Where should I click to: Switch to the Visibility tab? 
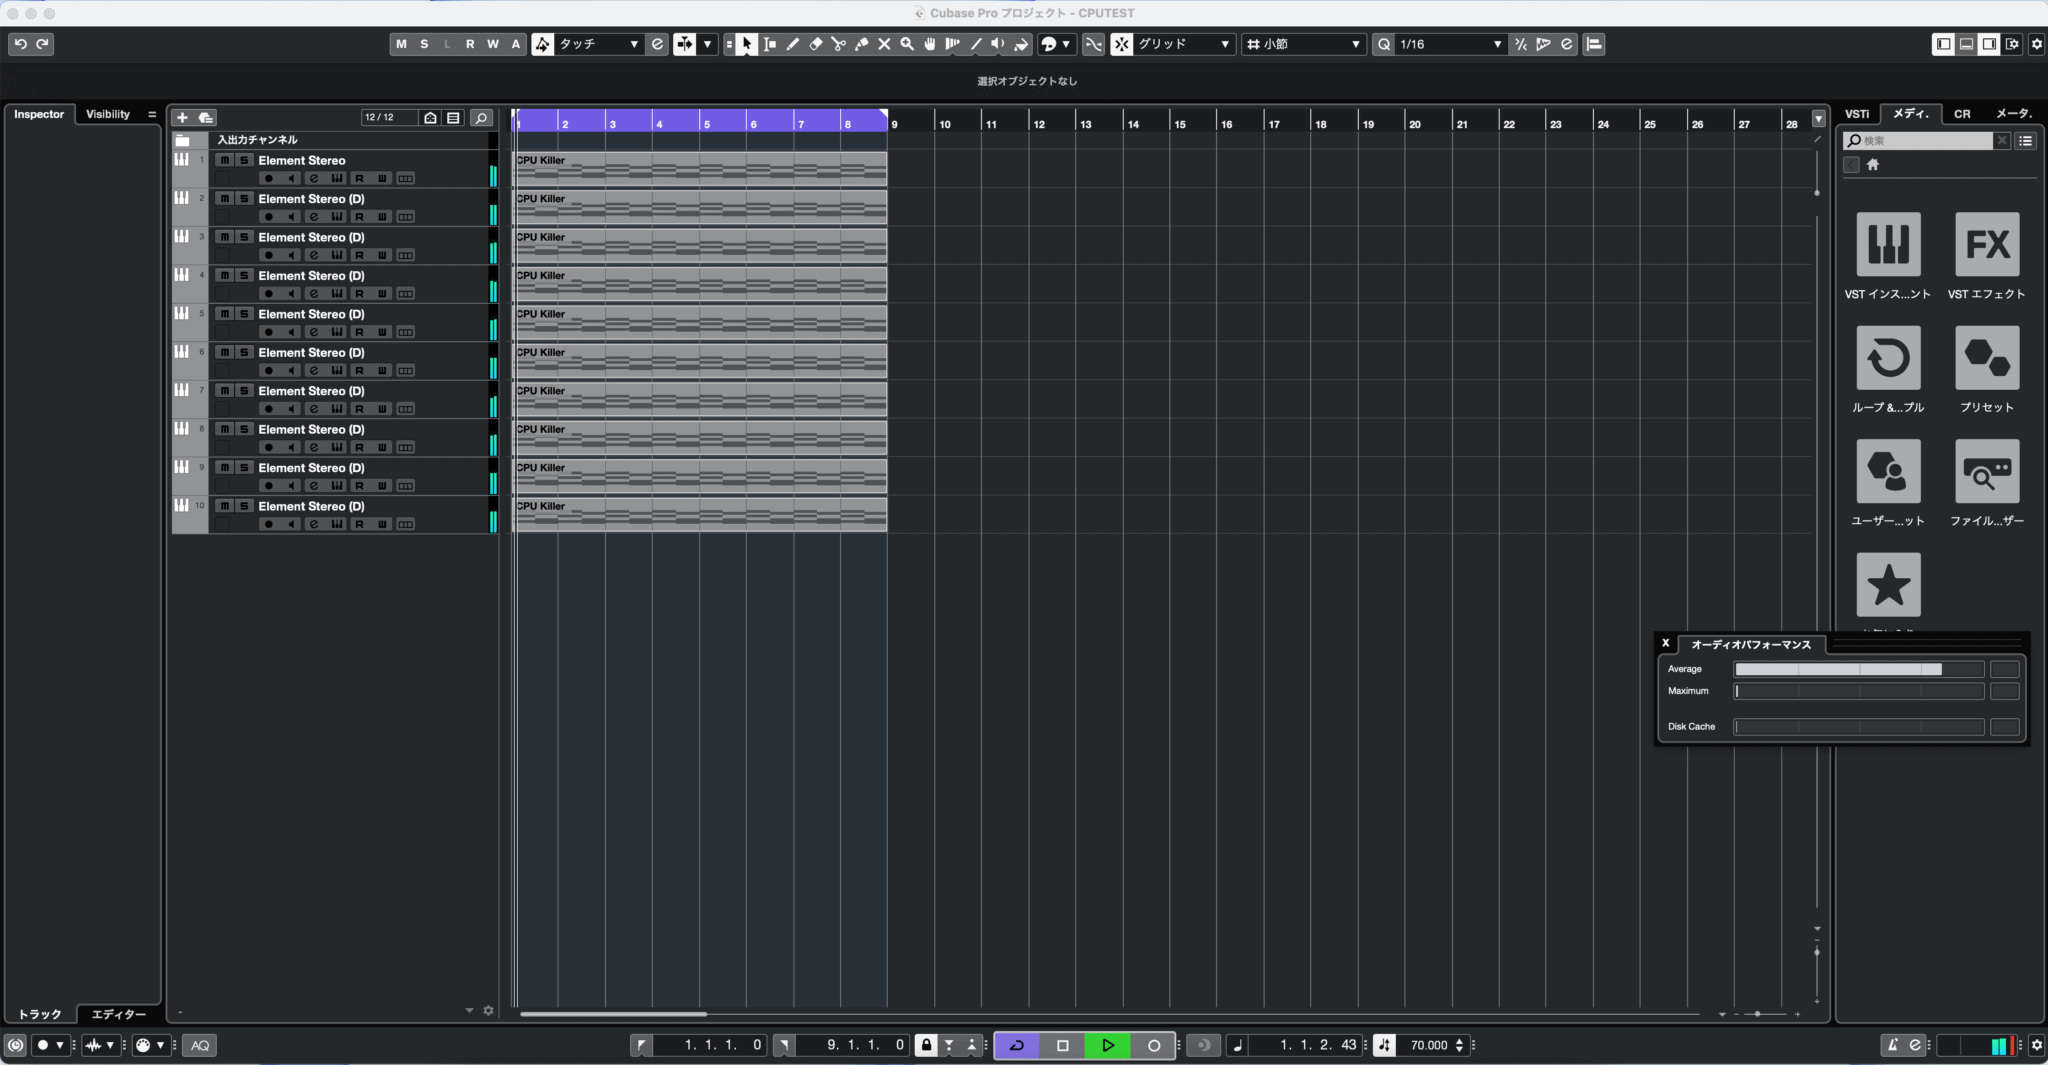click(108, 114)
